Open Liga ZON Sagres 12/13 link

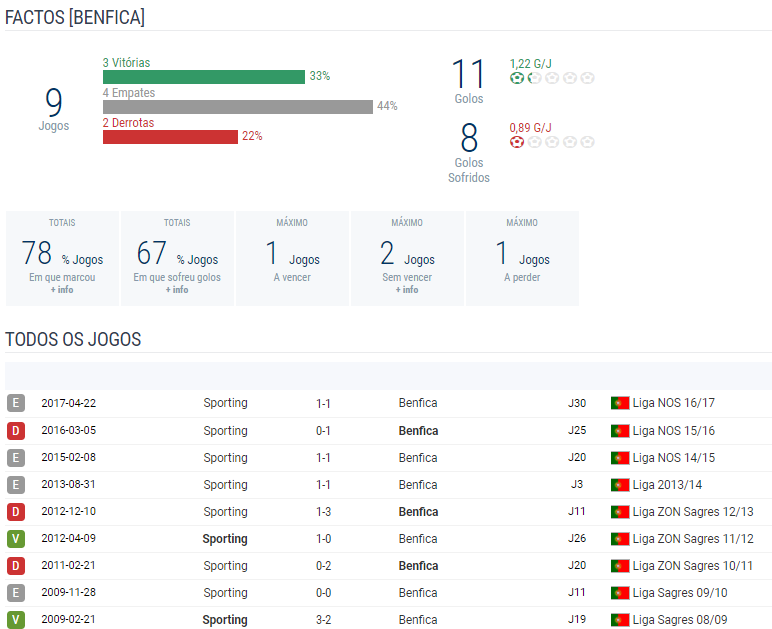point(693,512)
